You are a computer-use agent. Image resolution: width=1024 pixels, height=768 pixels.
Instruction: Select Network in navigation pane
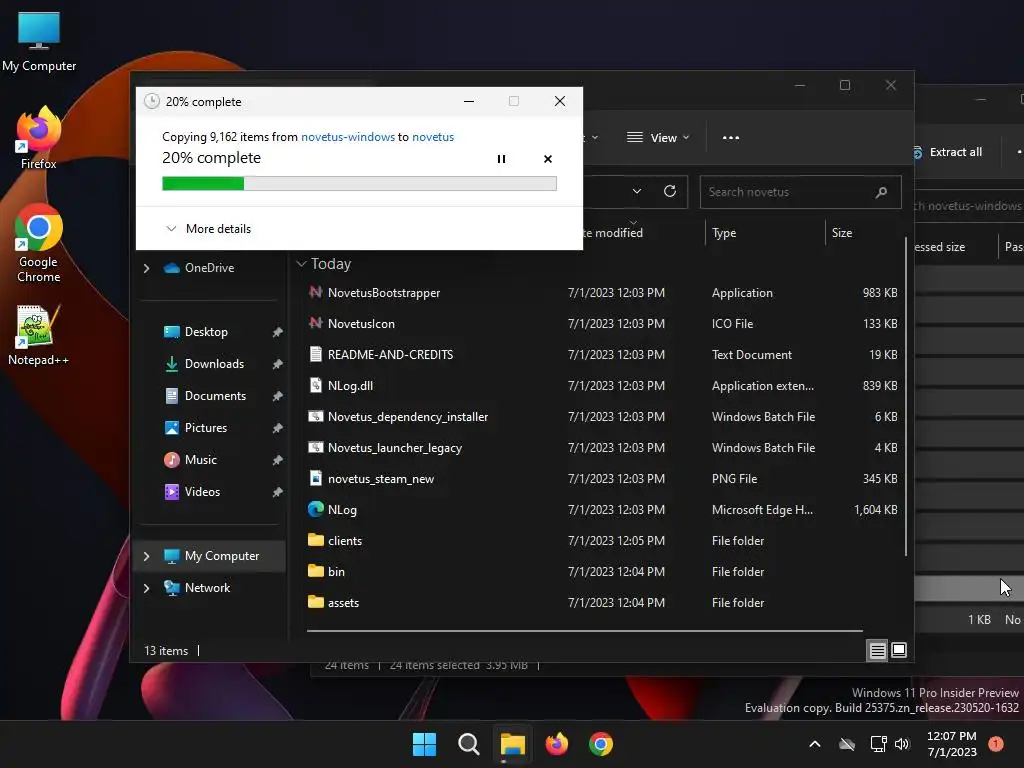click(x=207, y=588)
